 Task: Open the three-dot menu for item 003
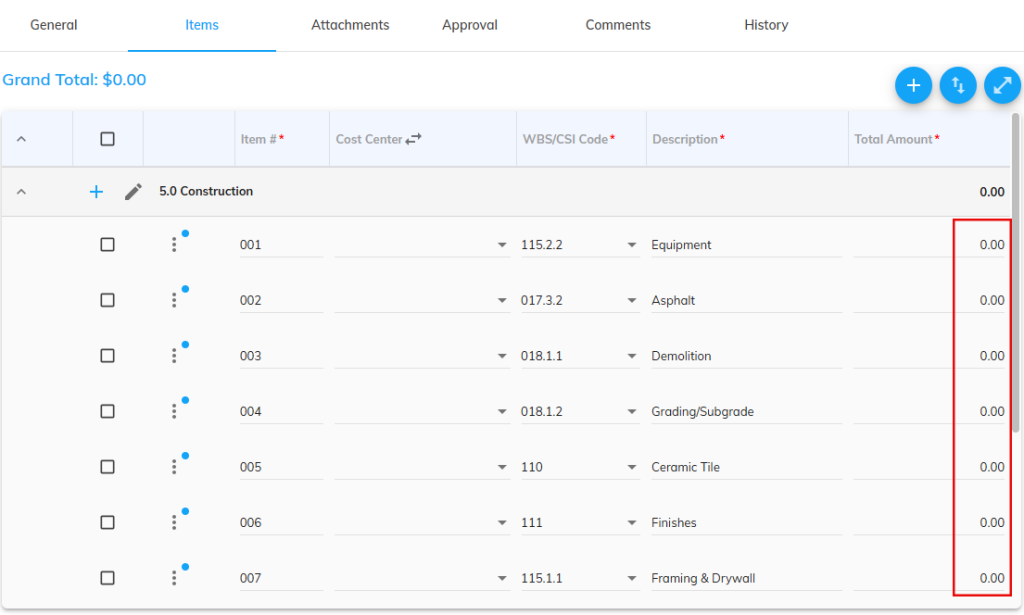(x=174, y=356)
